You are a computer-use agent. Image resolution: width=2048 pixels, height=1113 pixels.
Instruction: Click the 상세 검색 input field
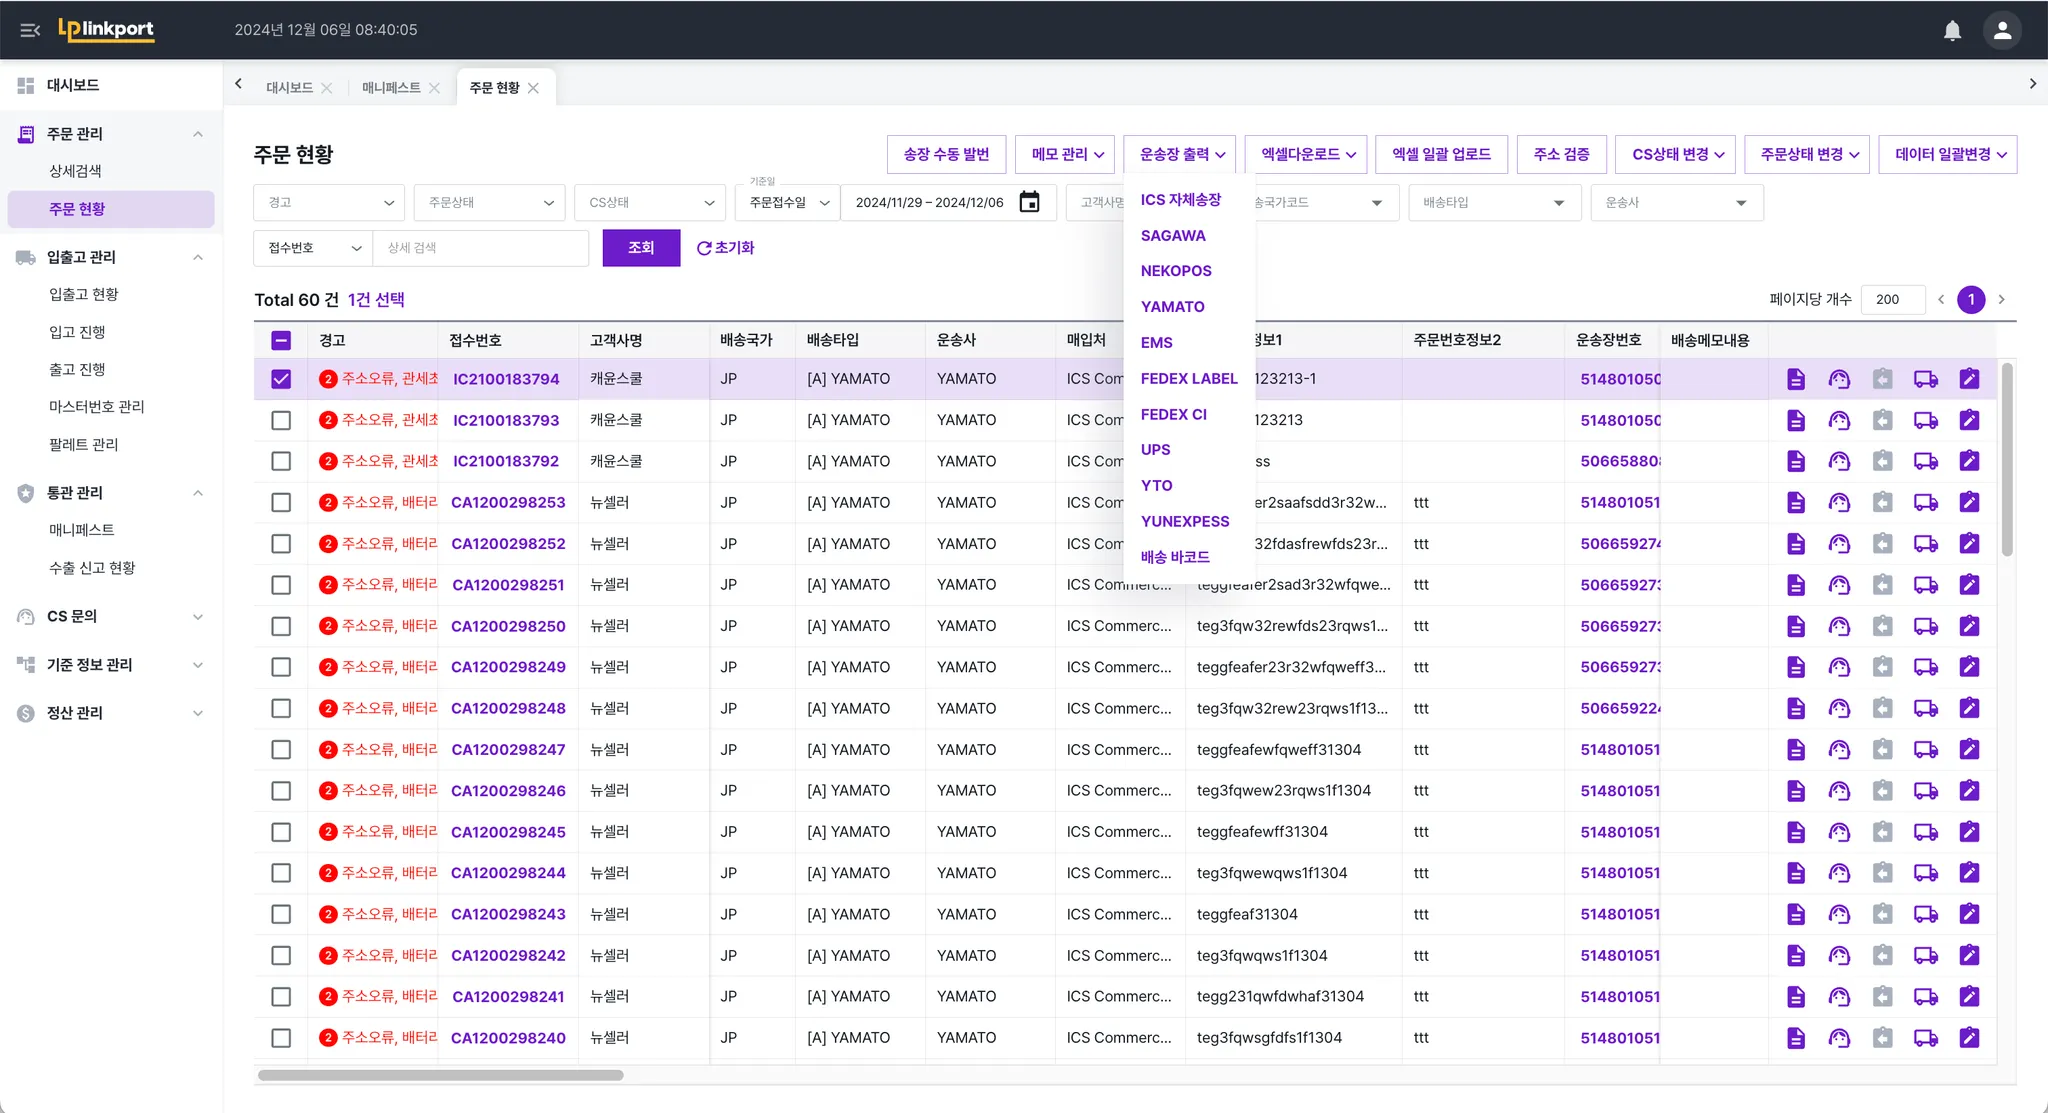tap(480, 248)
